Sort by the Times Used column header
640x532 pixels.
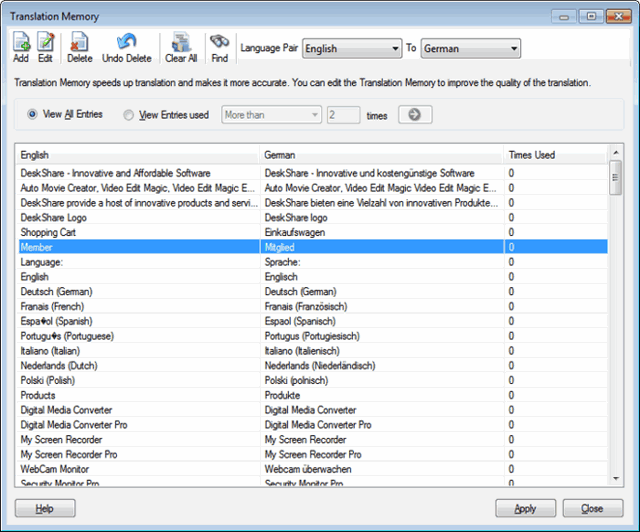(x=556, y=155)
